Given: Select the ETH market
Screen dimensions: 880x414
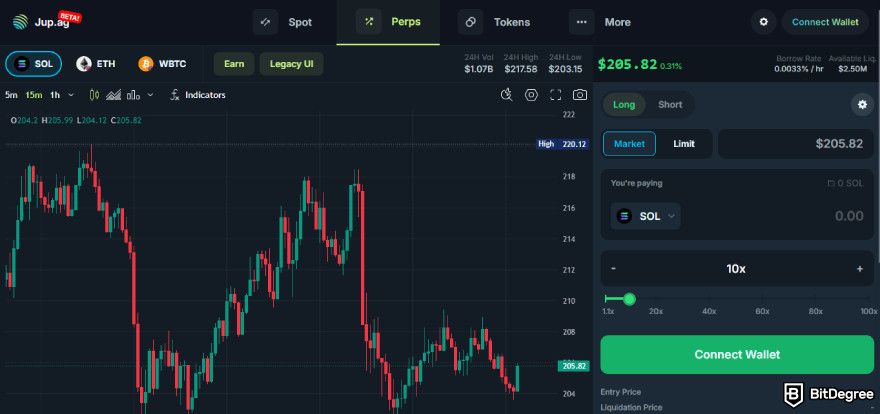Looking at the screenshot, I should [96, 64].
